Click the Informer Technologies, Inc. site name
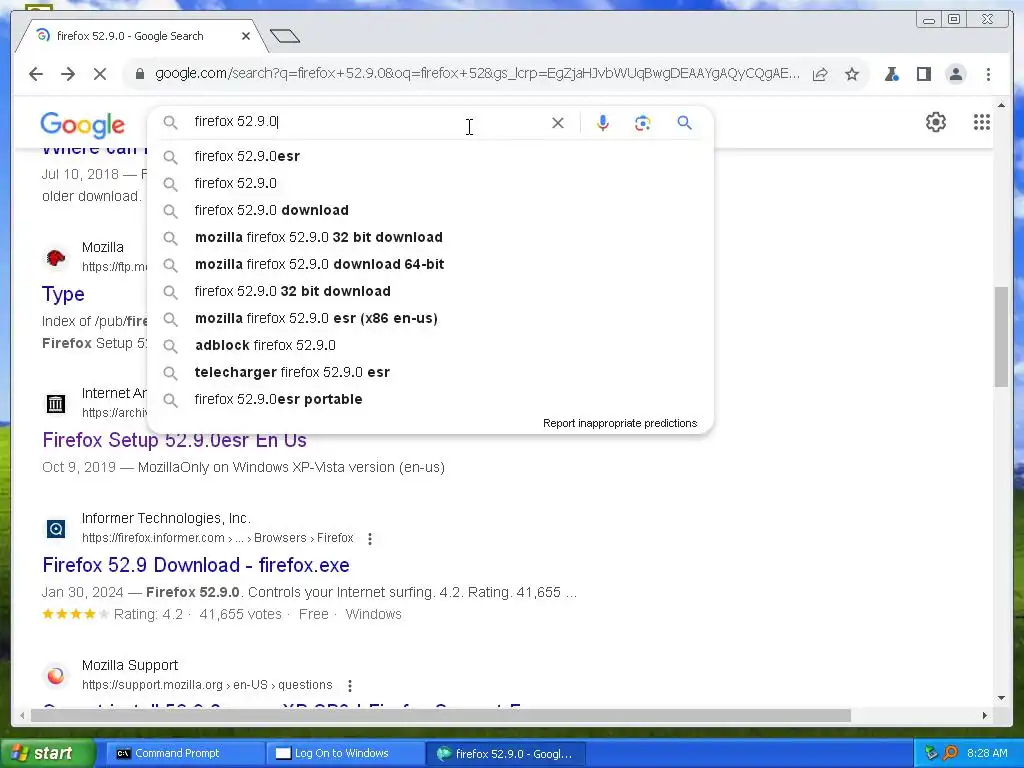 coord(166,519)
